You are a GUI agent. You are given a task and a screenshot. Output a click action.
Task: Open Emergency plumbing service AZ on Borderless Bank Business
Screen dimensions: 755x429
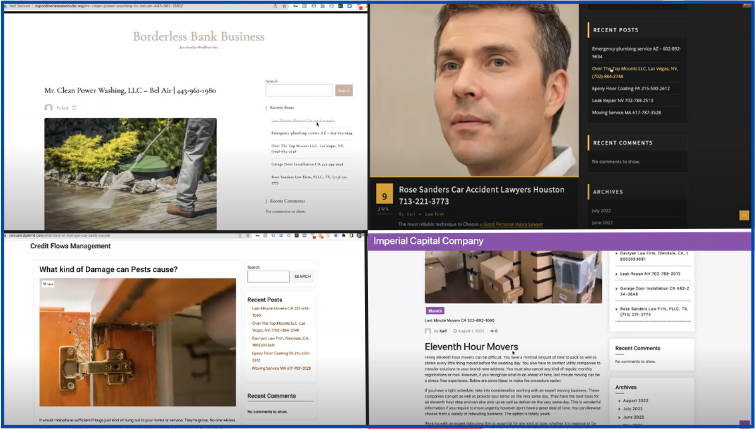[x=312, y=133]
